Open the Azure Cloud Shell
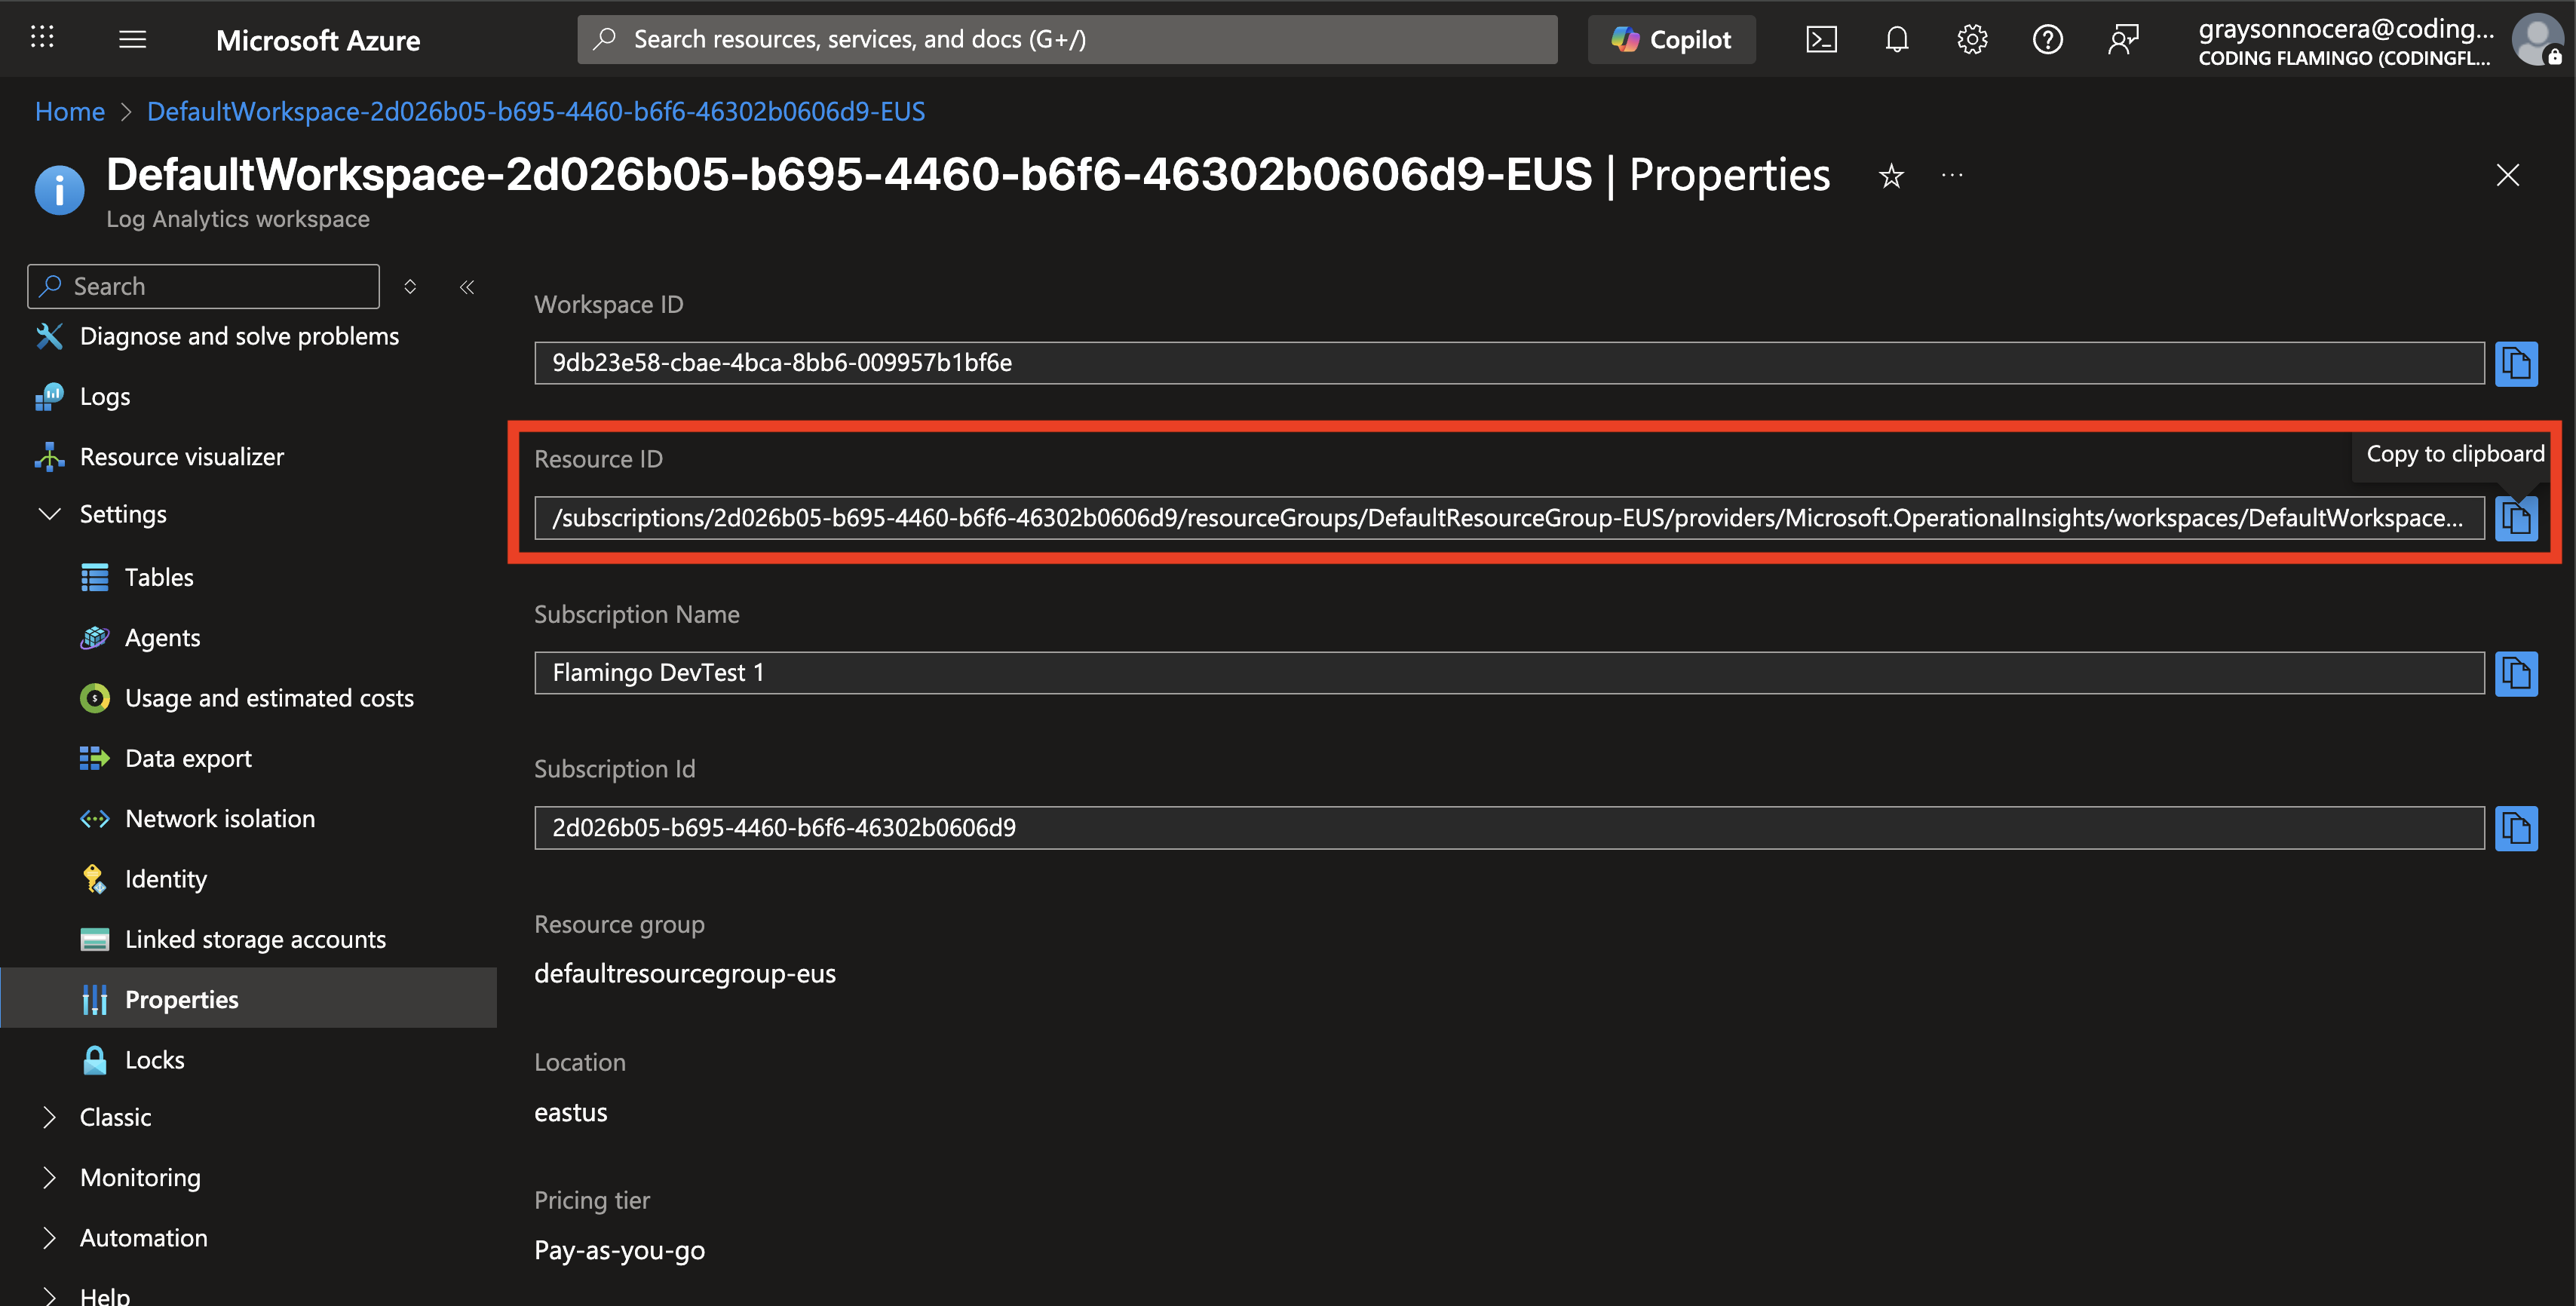This screenshot has width=2576, height=1306. pos(1822,39)
